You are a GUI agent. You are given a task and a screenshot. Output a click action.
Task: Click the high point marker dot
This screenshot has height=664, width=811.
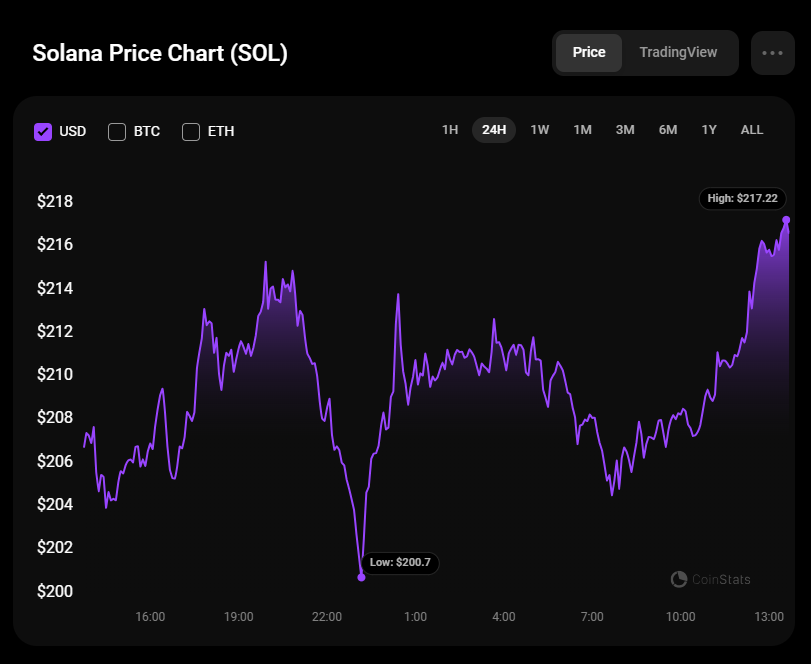pyautogui.click(x=786, y=219)
